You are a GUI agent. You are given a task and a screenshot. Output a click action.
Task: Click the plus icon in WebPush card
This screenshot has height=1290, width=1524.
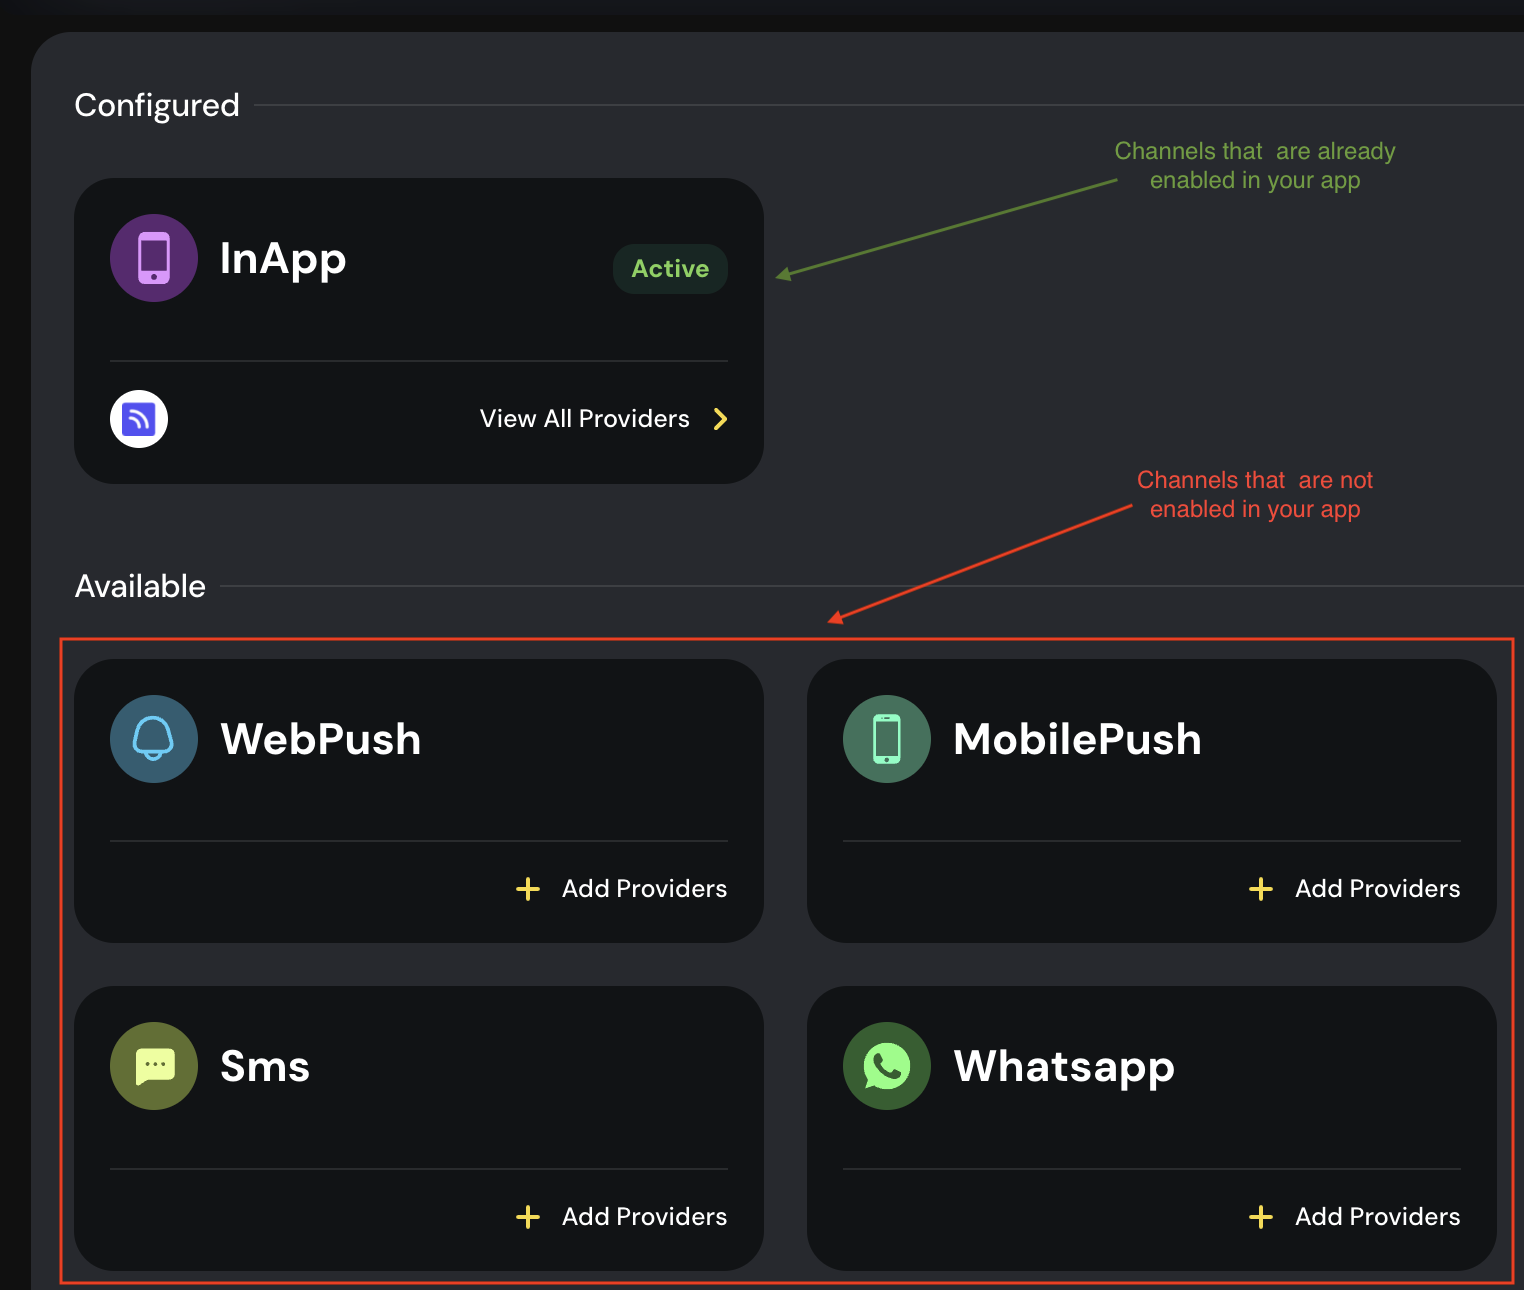[x=528, y=889]
